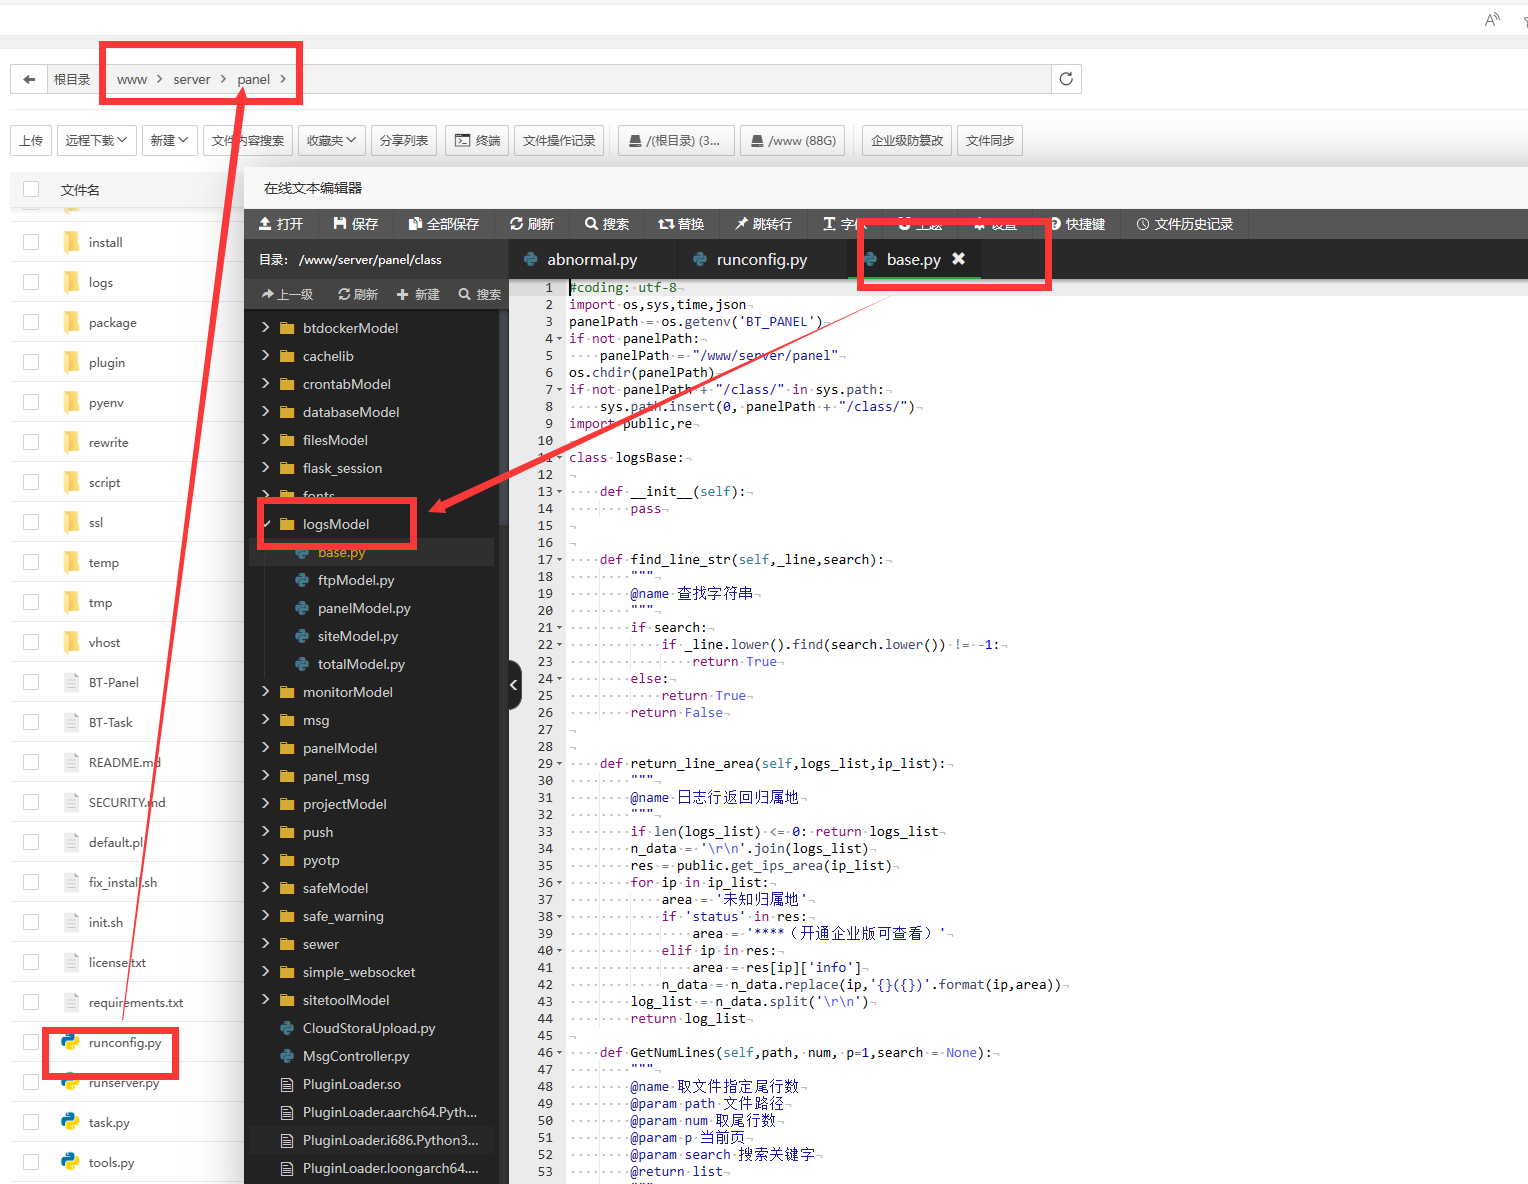The width and height of the screenshot is (1528, 1184).
Task: Go to 根目录 in breadcrumb
Action: click(72, 79)
